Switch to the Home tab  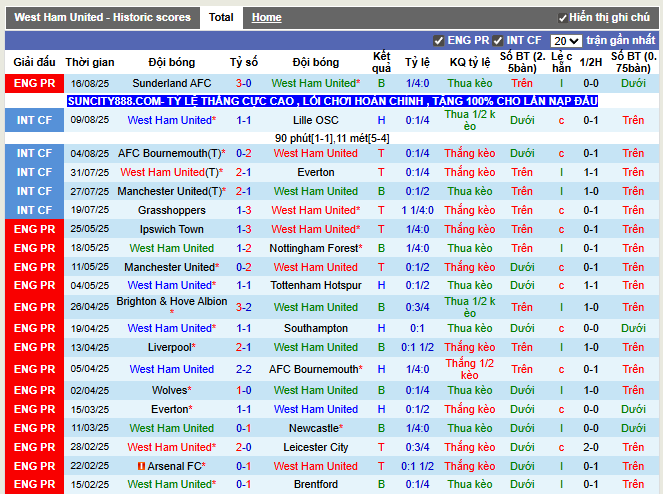tap(266, 17)
